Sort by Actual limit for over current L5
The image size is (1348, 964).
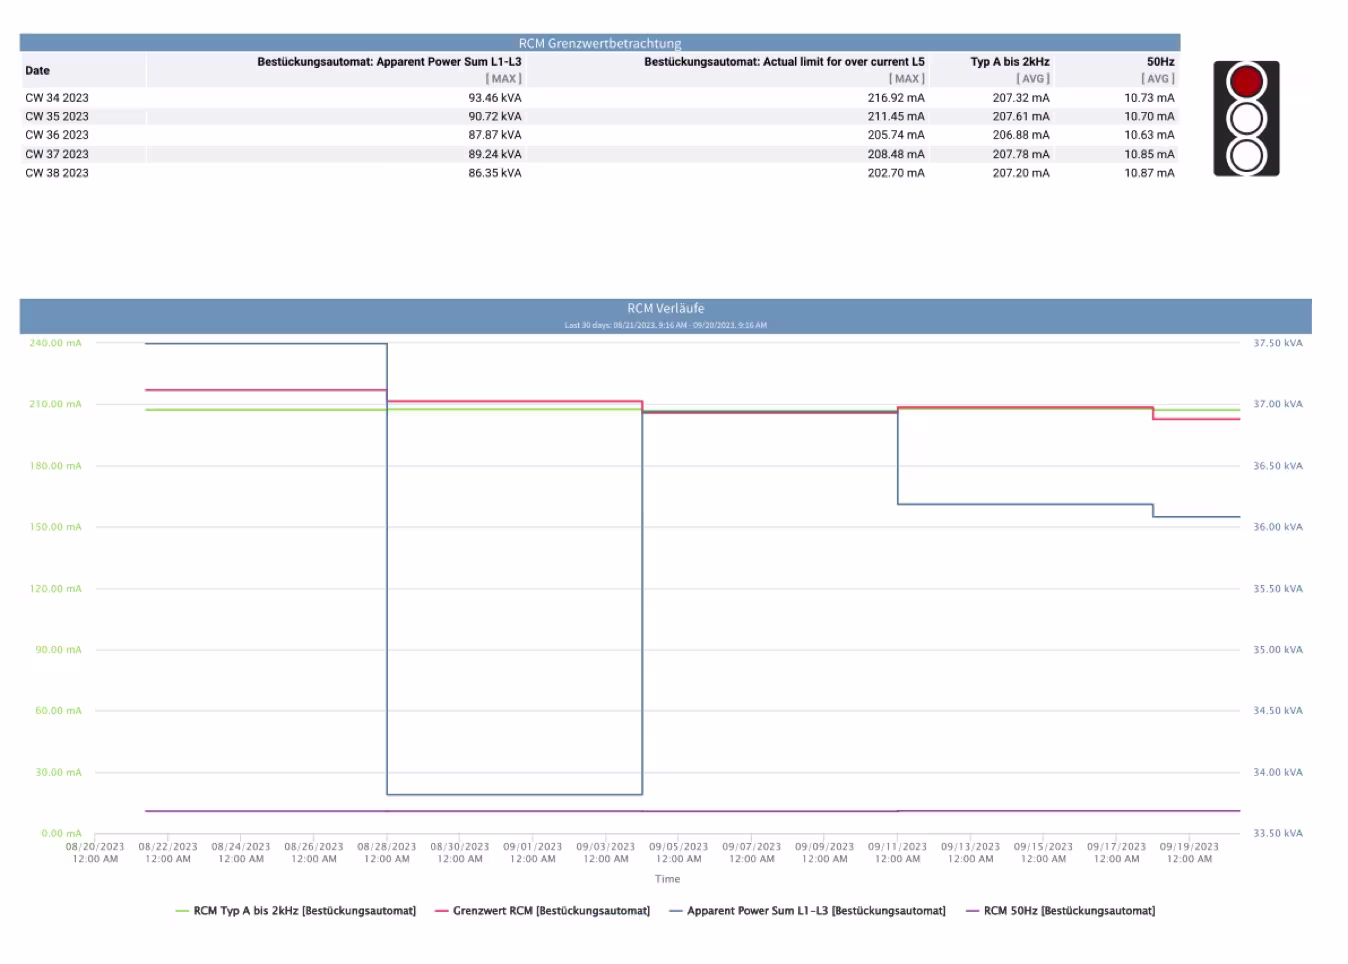point(783,62)
